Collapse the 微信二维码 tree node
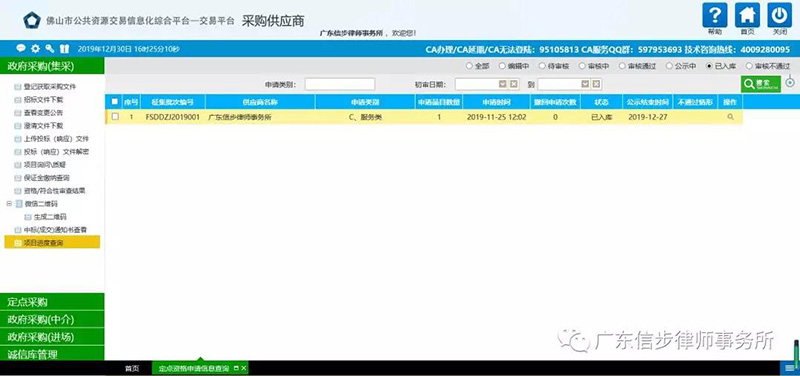Image resolution: width=800 pixels, height=376 pixels. [x=9, y=204]
